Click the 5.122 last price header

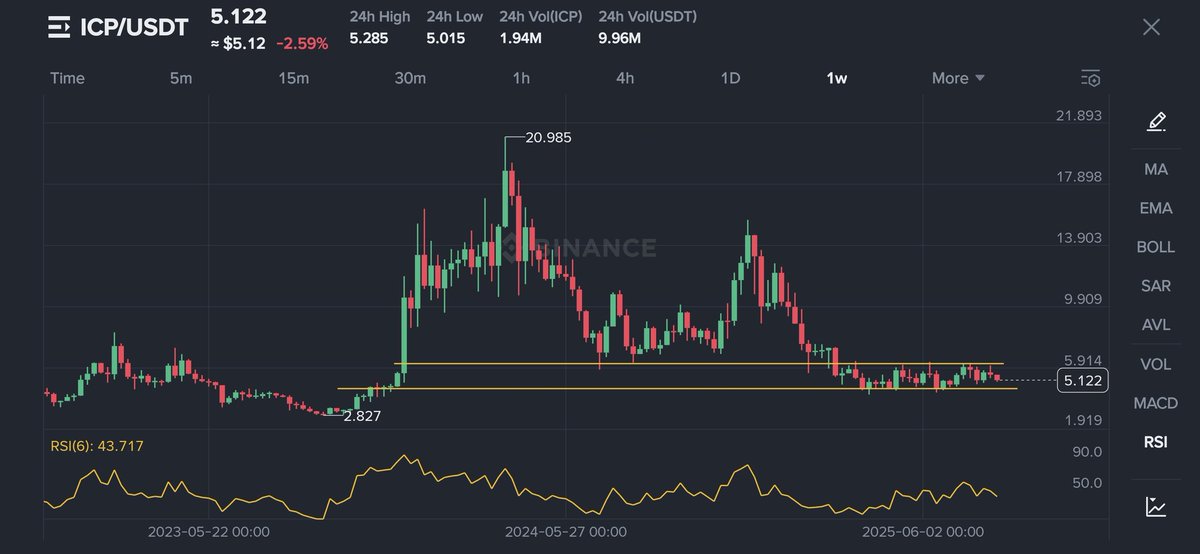point(238,16)
